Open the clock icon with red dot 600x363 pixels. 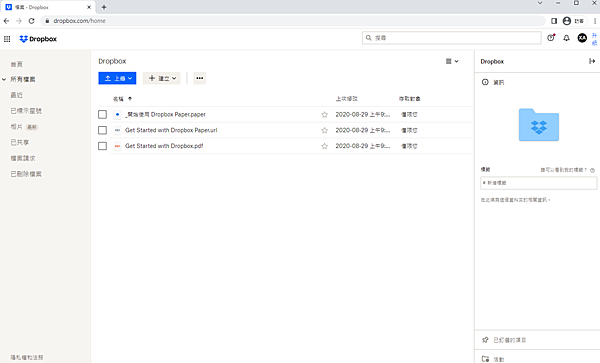[551, 37]
